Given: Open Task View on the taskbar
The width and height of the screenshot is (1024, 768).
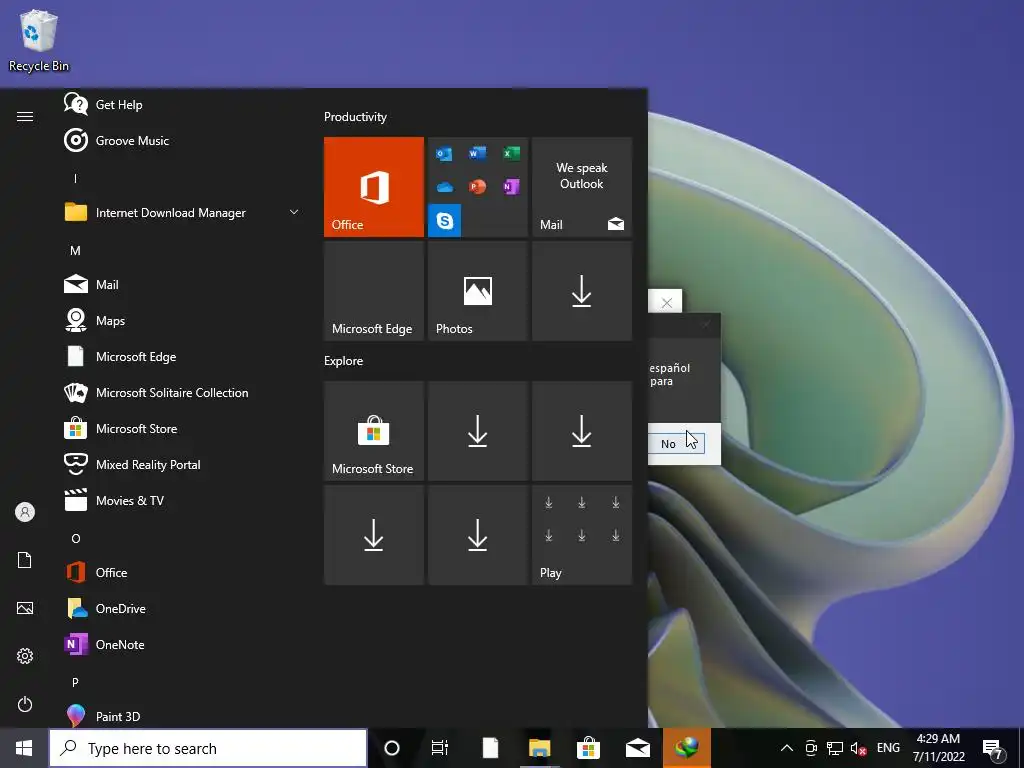Looking at the screenshot, I should click(x=440, y=748).
